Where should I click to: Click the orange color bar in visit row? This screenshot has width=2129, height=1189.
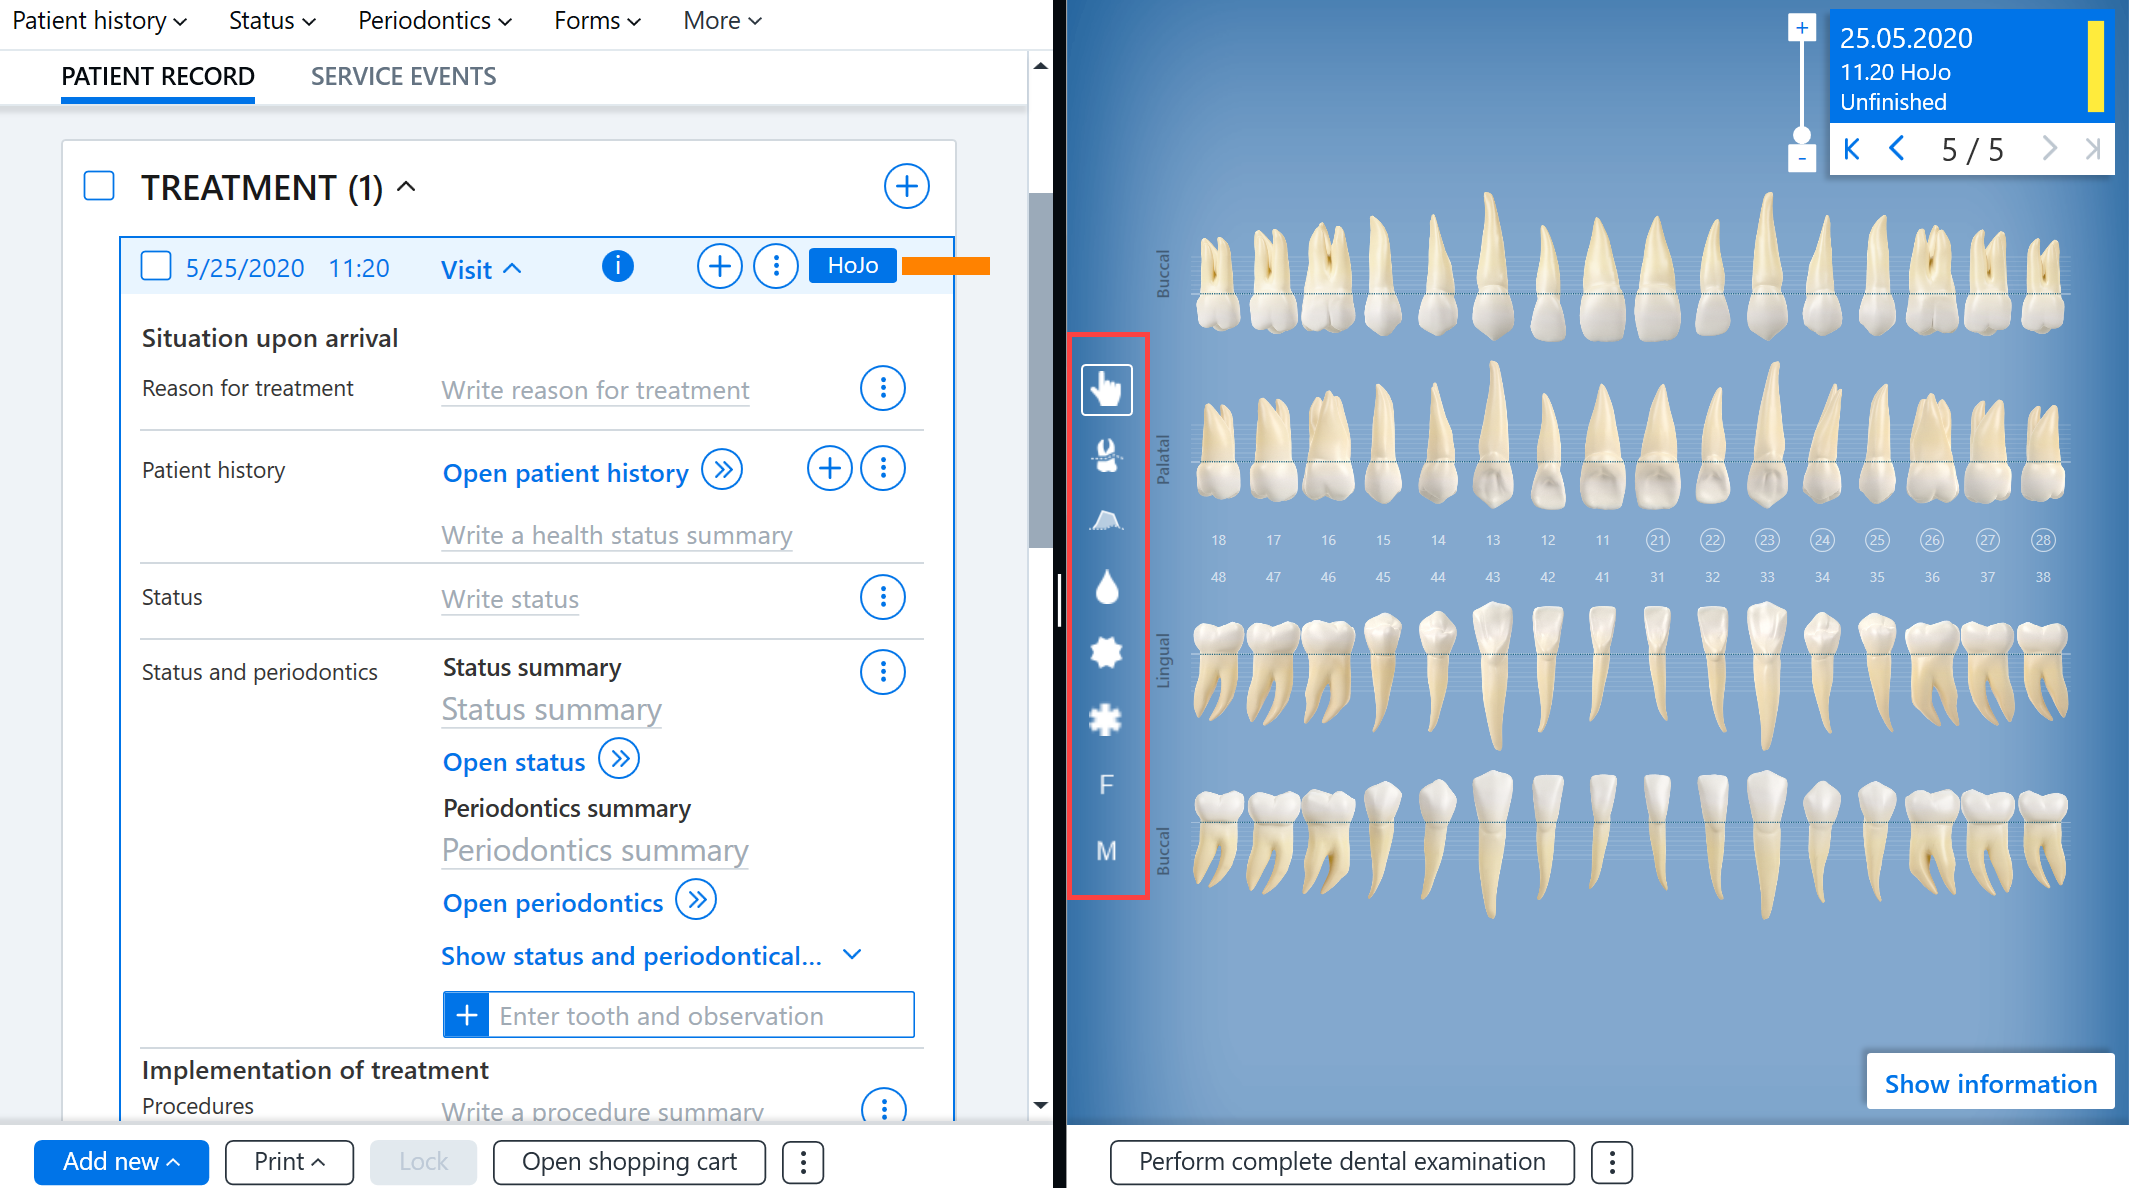[946, 265]
